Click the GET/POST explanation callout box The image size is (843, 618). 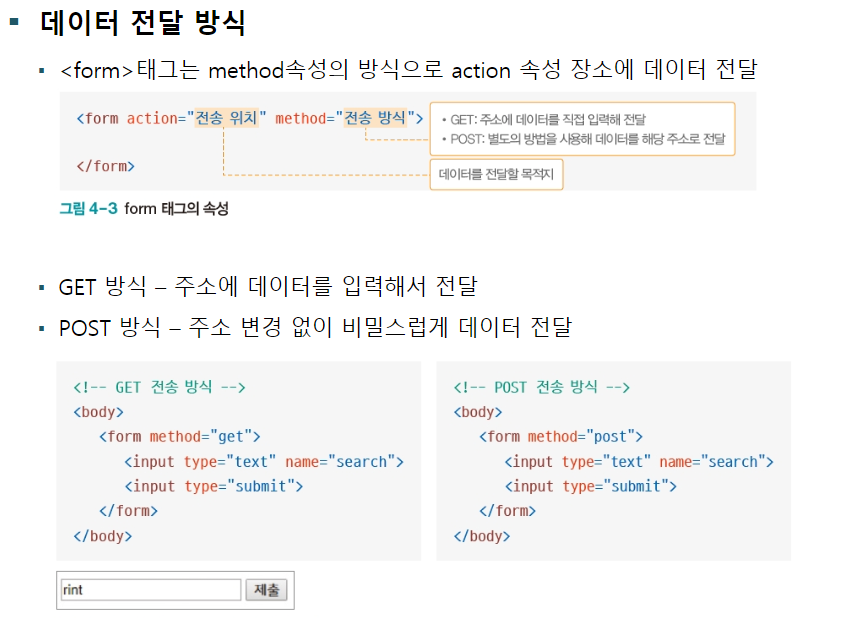click(x=582, y=129)
